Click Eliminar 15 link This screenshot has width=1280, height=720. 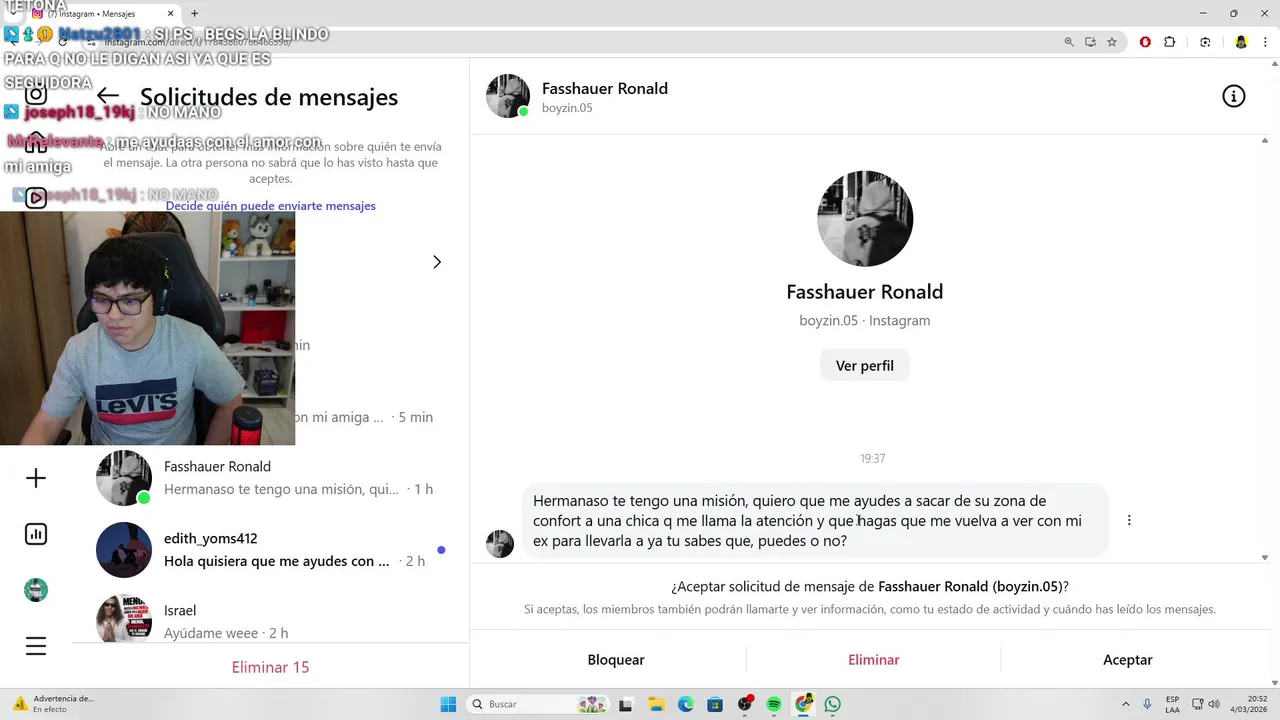click(270, 667)
